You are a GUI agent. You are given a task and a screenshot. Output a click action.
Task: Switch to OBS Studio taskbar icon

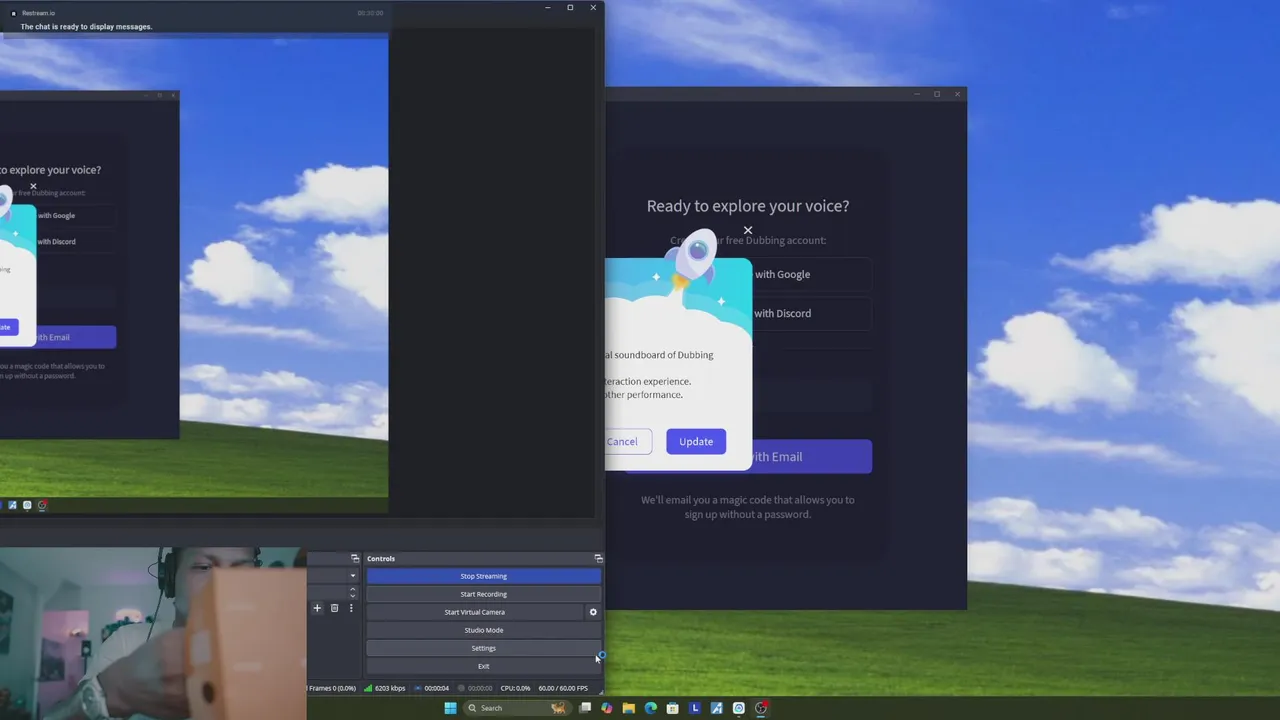[x=761, y=708]
